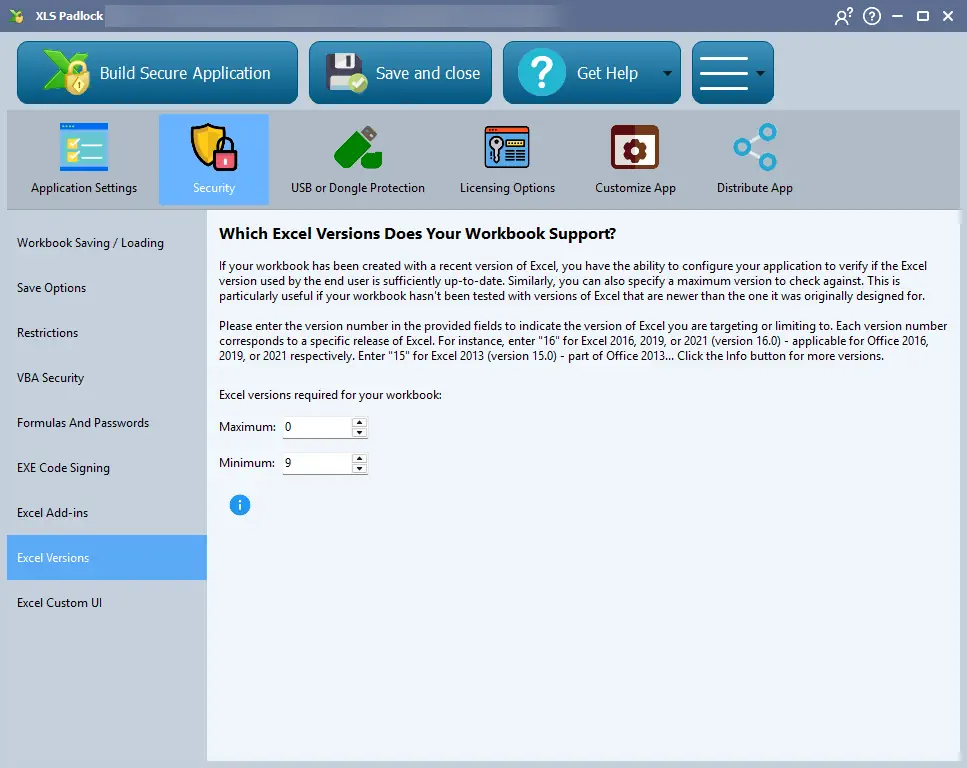The width and height of the screenshot is (967, 768).
Task: Click the user feedback icon in title bar
Action: (843, 16)
